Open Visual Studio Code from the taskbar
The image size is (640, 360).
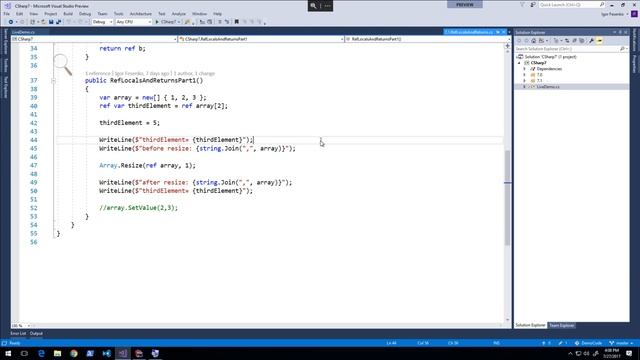(107, 353)
